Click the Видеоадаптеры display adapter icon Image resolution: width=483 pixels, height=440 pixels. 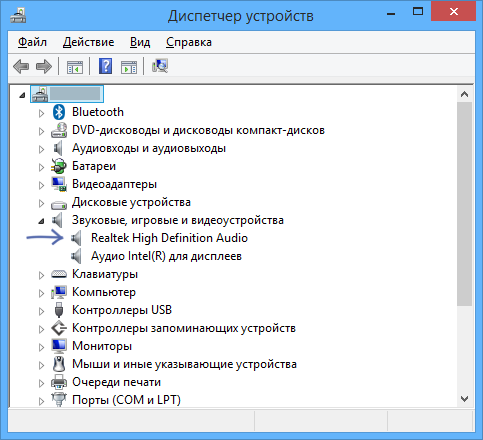(x=59, y=184)
